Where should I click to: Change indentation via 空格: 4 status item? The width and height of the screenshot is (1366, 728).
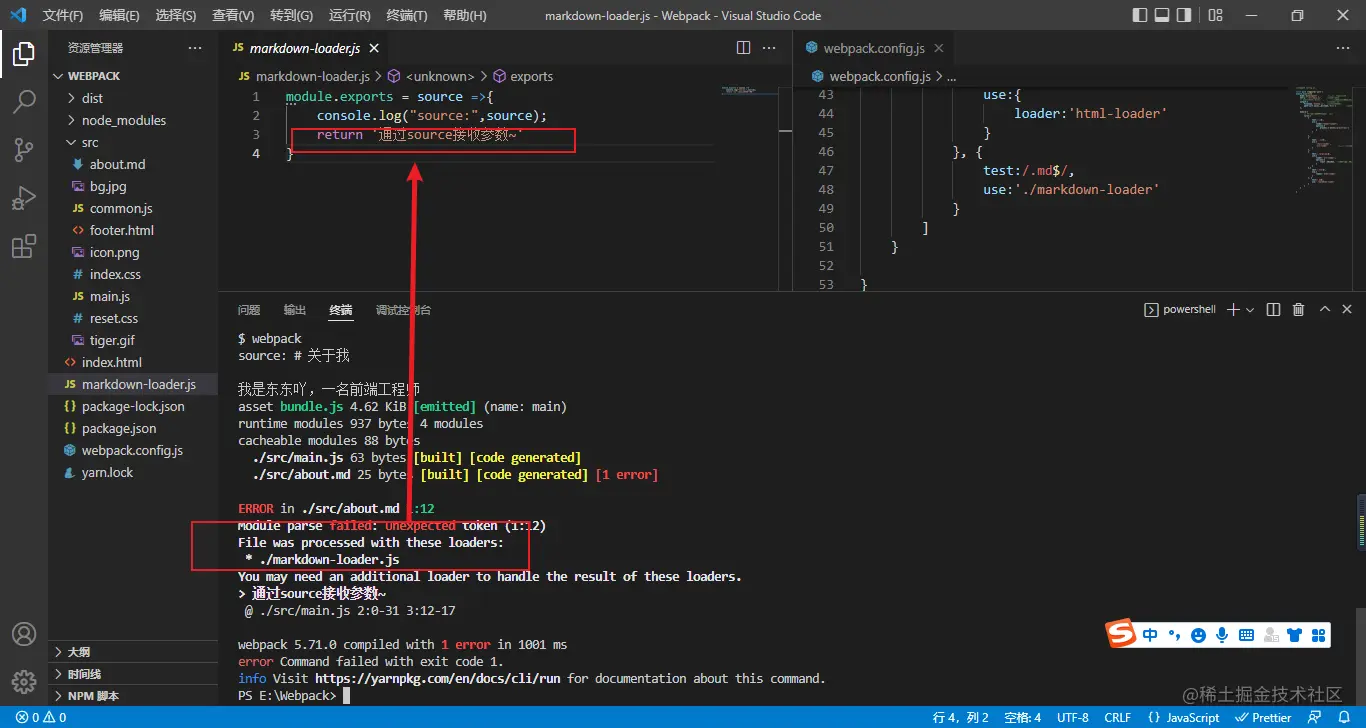1022,717
